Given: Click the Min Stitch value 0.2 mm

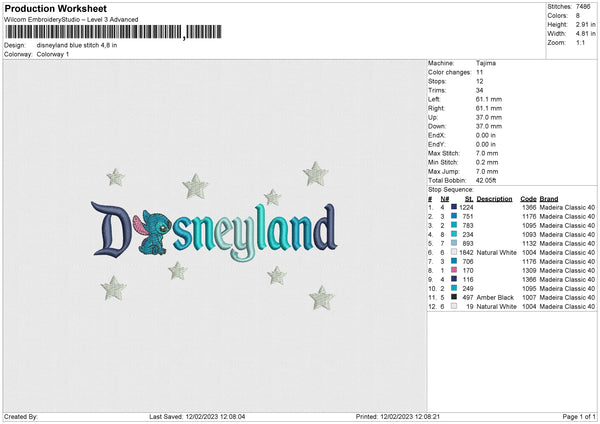Looking at the screenshot, I should 487,162.
